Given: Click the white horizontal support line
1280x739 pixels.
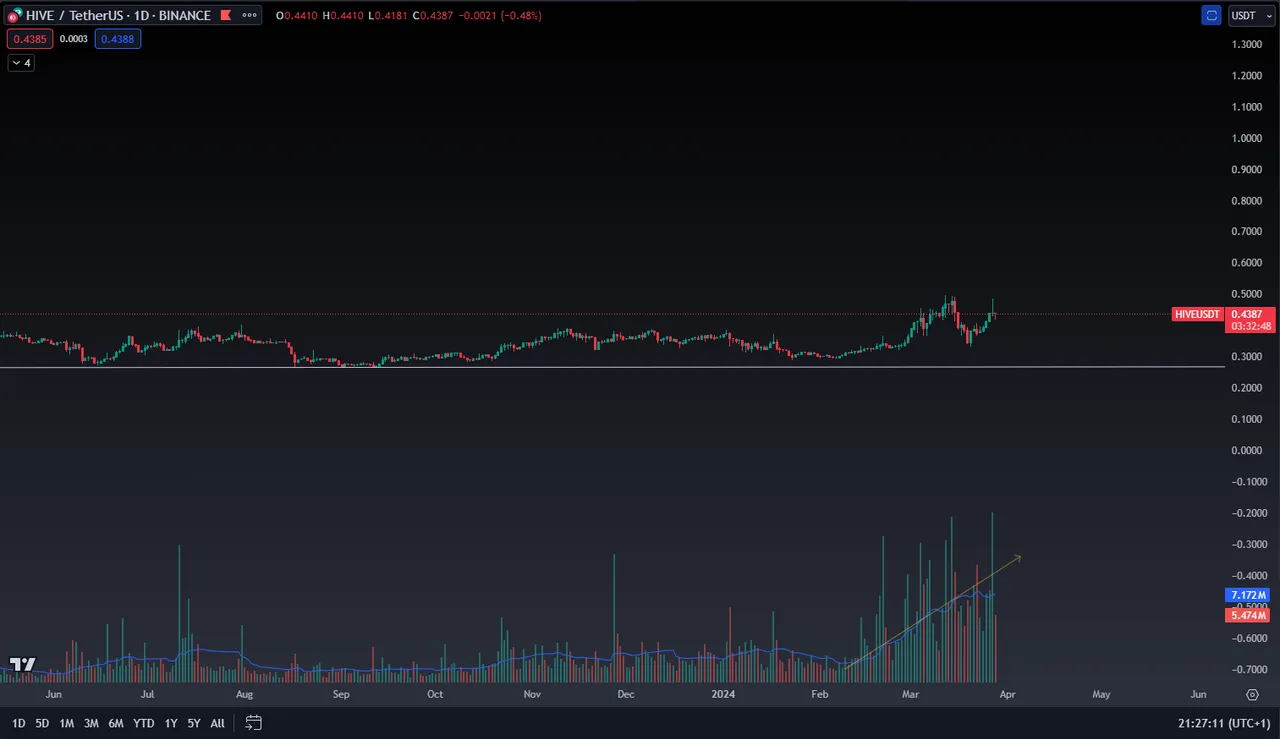Looking at the screenshot, I should (612, 367).
